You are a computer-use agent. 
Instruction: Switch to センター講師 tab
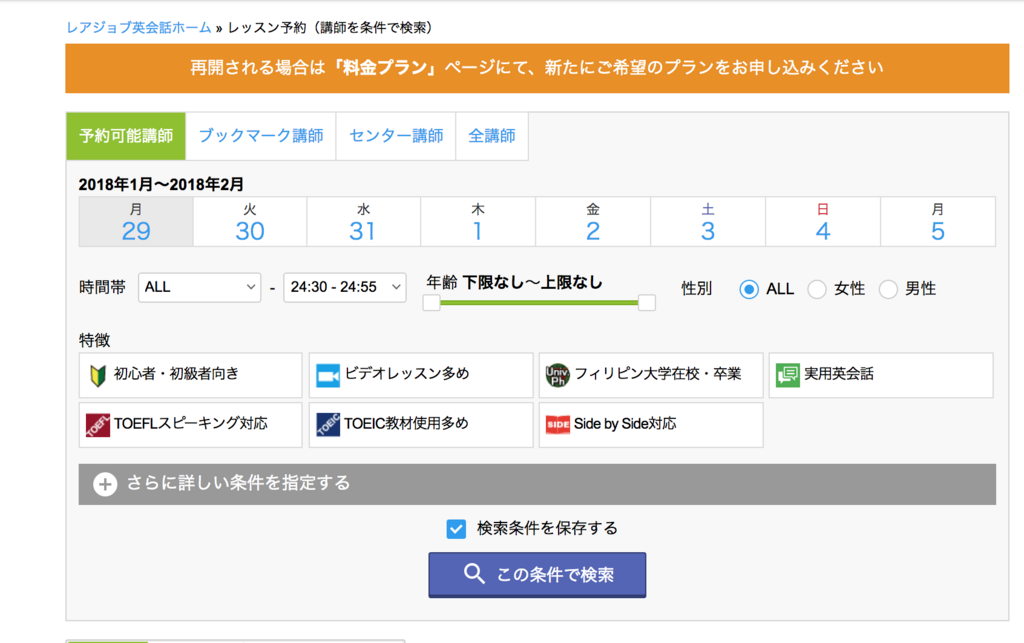tap(396, 136)
